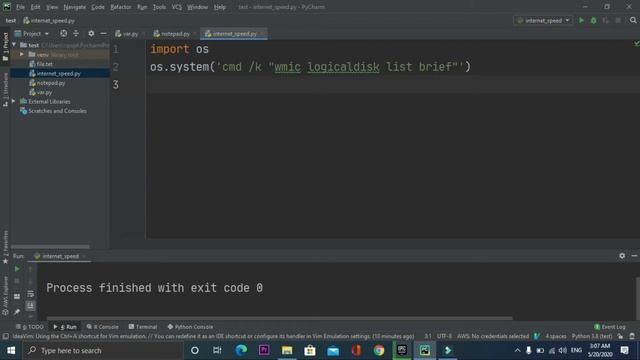Switch to the notepad.py editor tab
The width and height of the screenshot is (640, 360).
coord(175,34)
